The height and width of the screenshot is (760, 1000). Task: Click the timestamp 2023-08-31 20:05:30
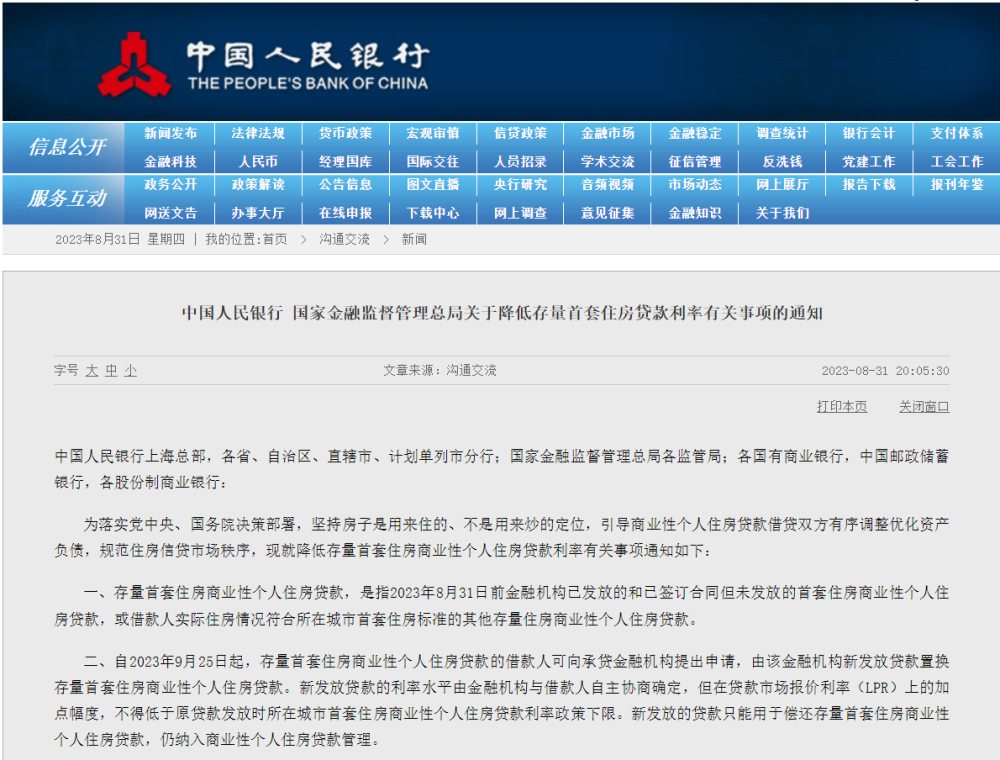click(885, 371)
